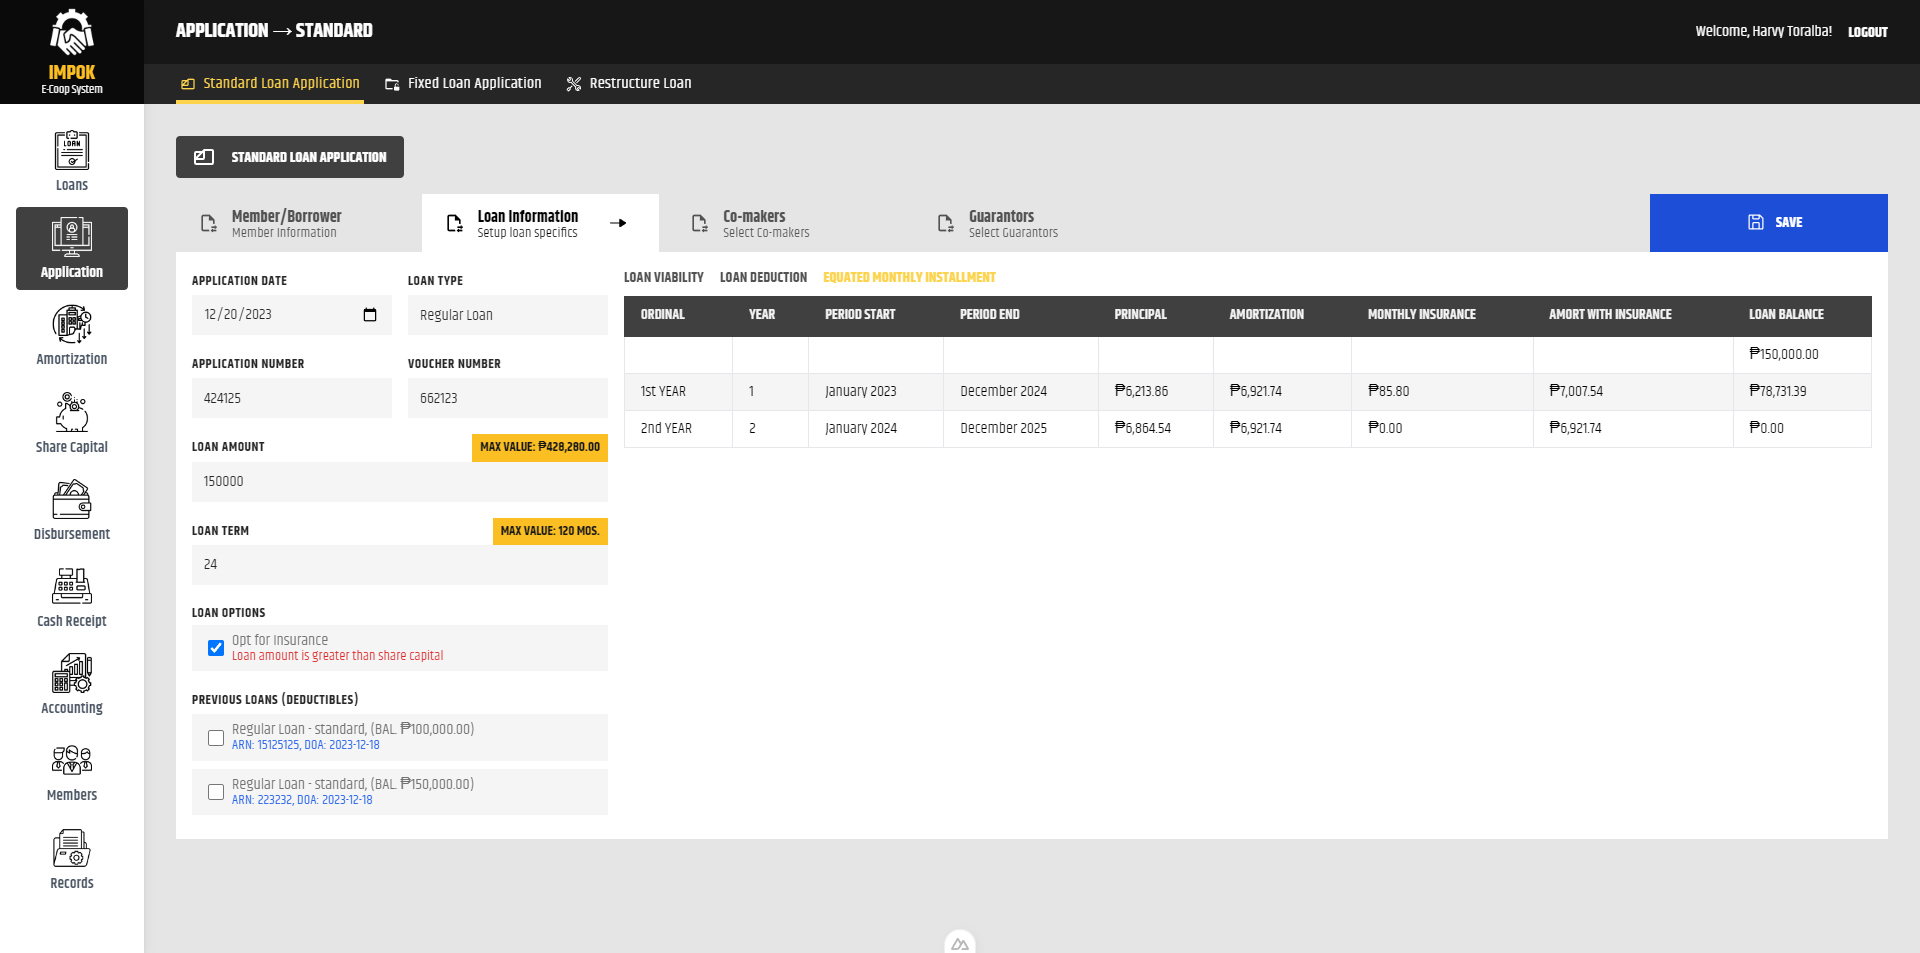Open the Cash Receipt module
The height and width of the screenshot is (953, 1920).
coord(71,597)
